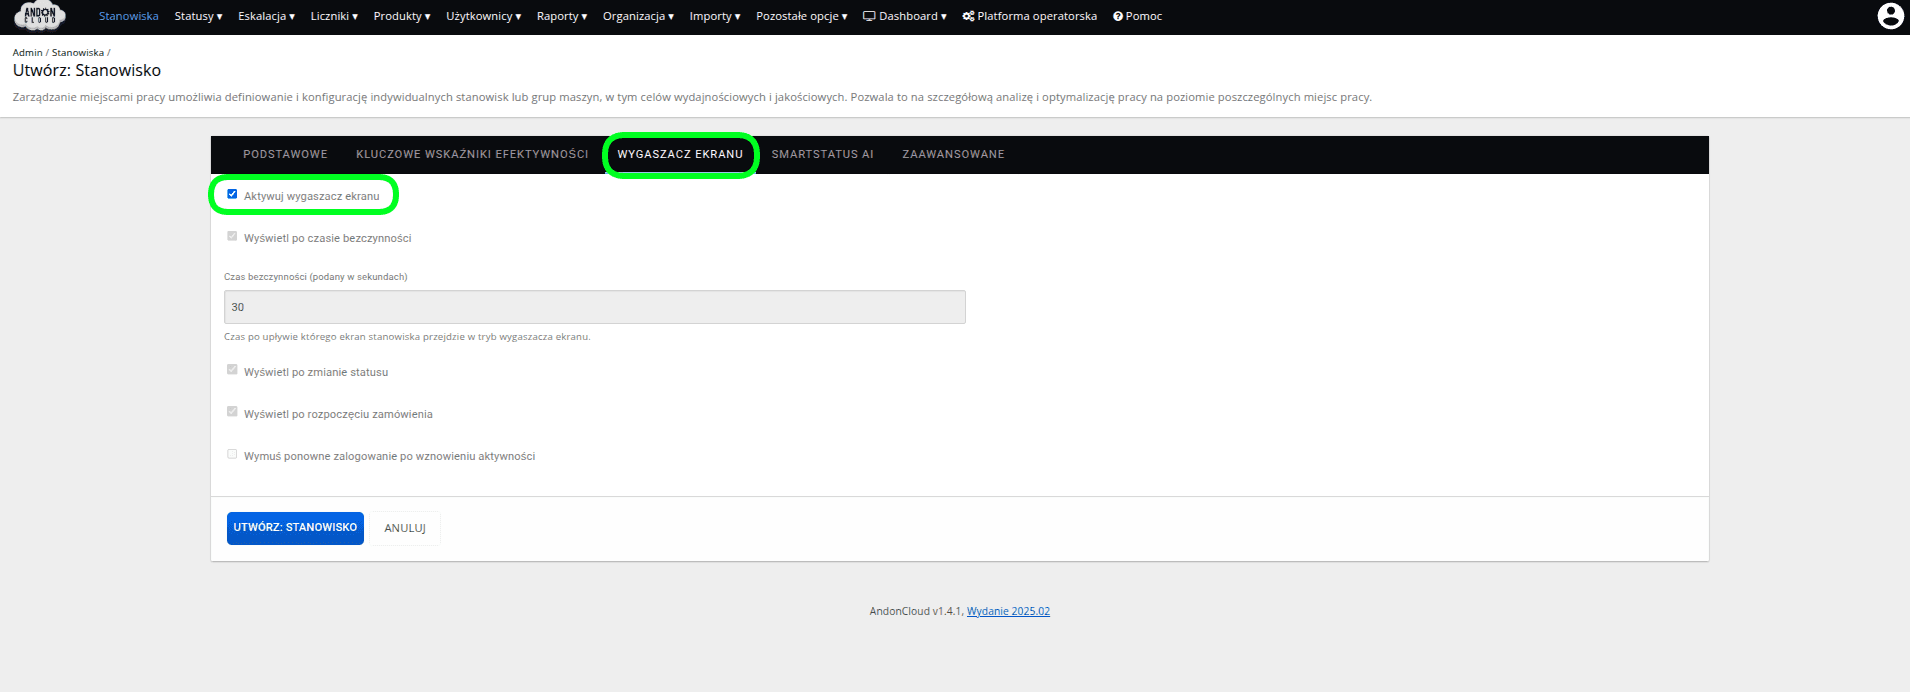Viewport: 1910px width, 692px height.
Task: Click the Czas bezczynności input field
Action: click(x=594, y=307)
